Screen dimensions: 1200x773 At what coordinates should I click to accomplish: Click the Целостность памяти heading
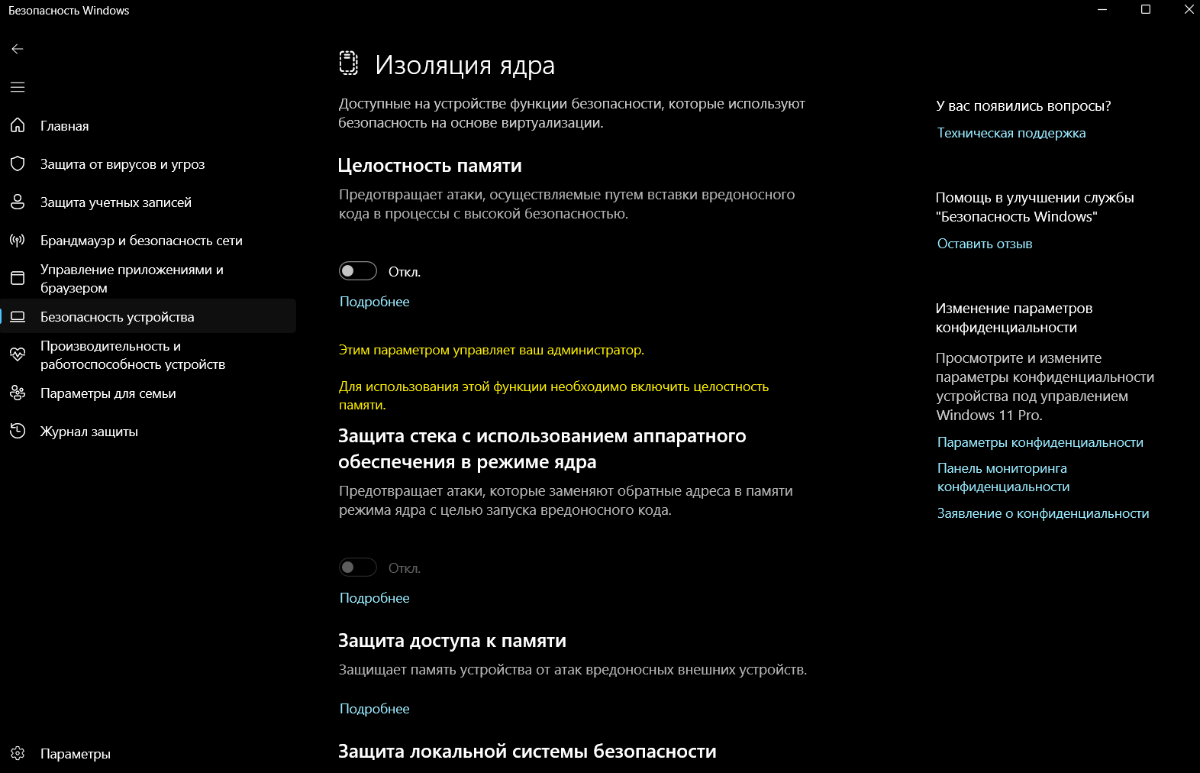[x=430, y=165]
